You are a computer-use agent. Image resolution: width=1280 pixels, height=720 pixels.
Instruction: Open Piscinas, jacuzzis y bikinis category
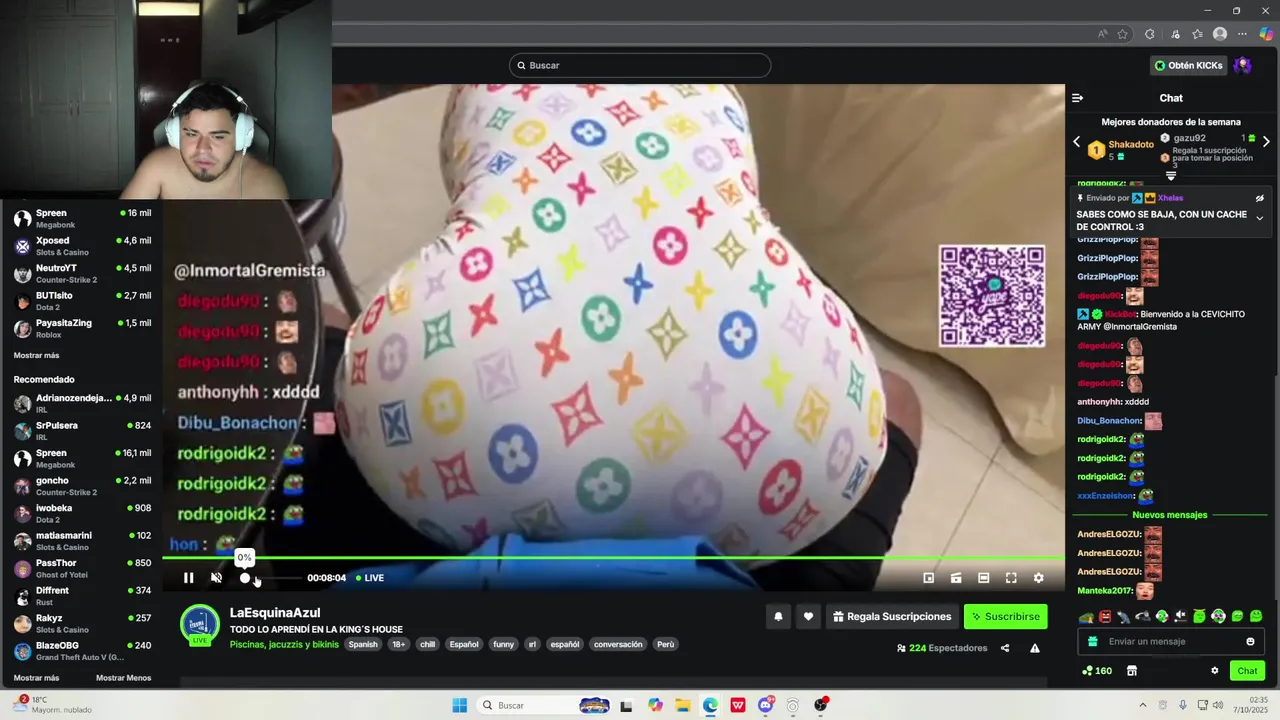[284, 644]
